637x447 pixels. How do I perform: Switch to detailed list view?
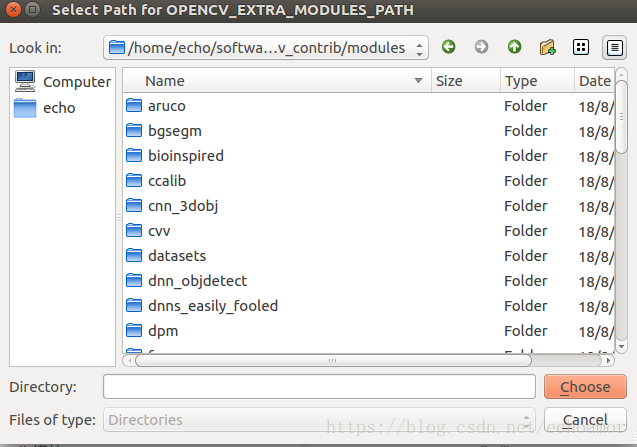click(x=614, y=48)
